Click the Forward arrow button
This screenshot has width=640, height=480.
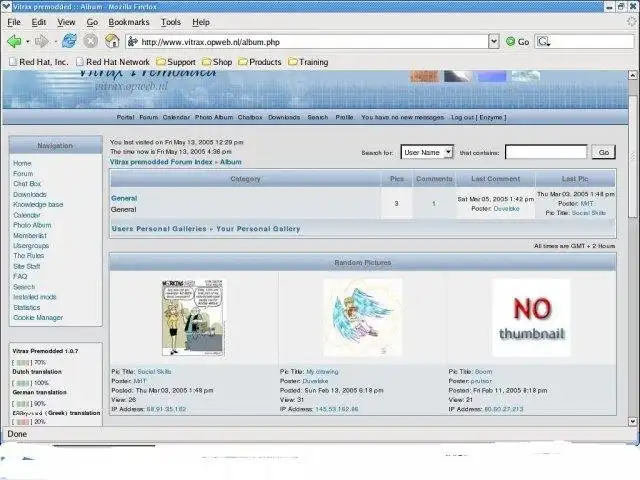click(x=42, y=41)
